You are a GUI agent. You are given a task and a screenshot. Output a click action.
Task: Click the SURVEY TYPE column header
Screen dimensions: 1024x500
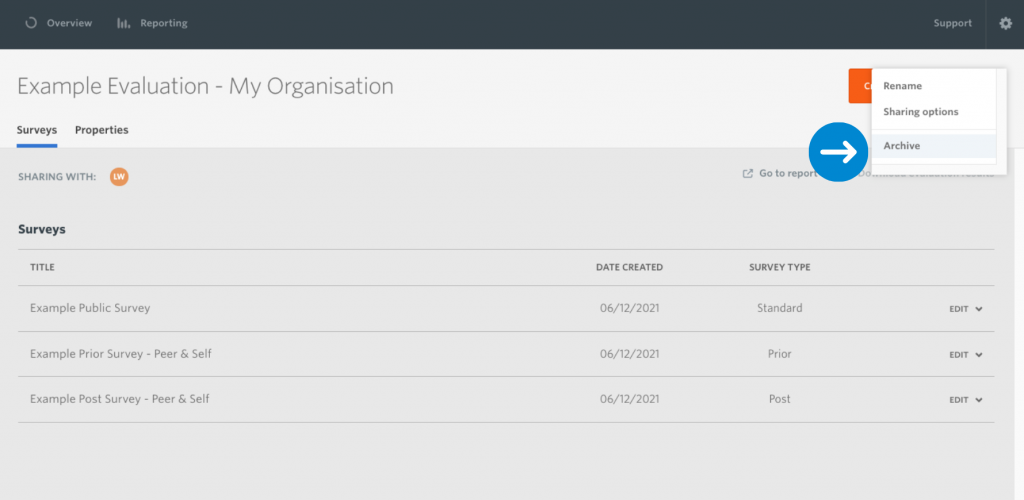[x=780, y=267]
